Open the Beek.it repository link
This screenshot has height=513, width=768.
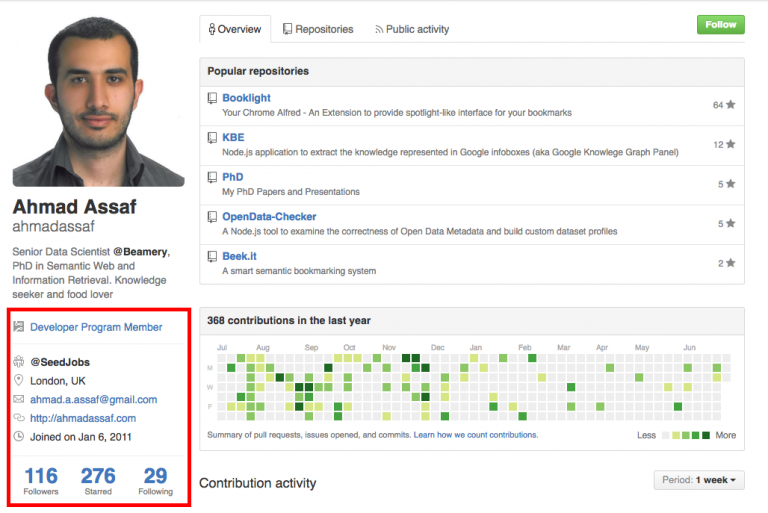point(240,256)
